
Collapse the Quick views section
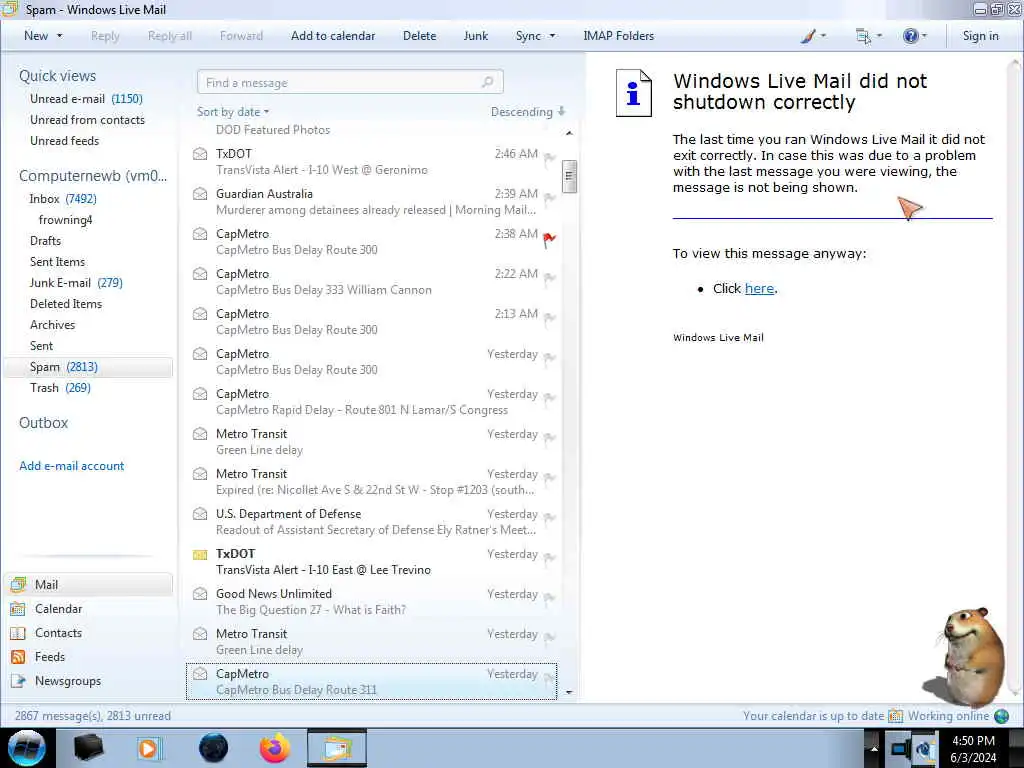(57, 76)
